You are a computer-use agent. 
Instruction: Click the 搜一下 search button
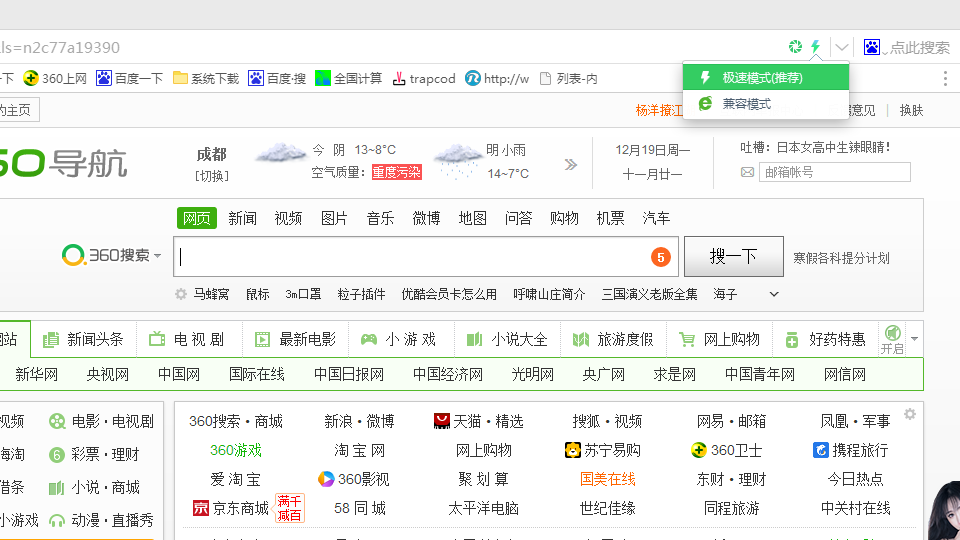733,256
